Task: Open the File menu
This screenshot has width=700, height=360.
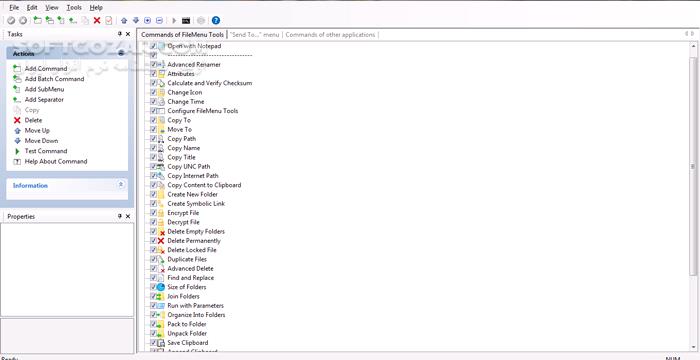Action: pyautogui.click(x=14, y=8)
